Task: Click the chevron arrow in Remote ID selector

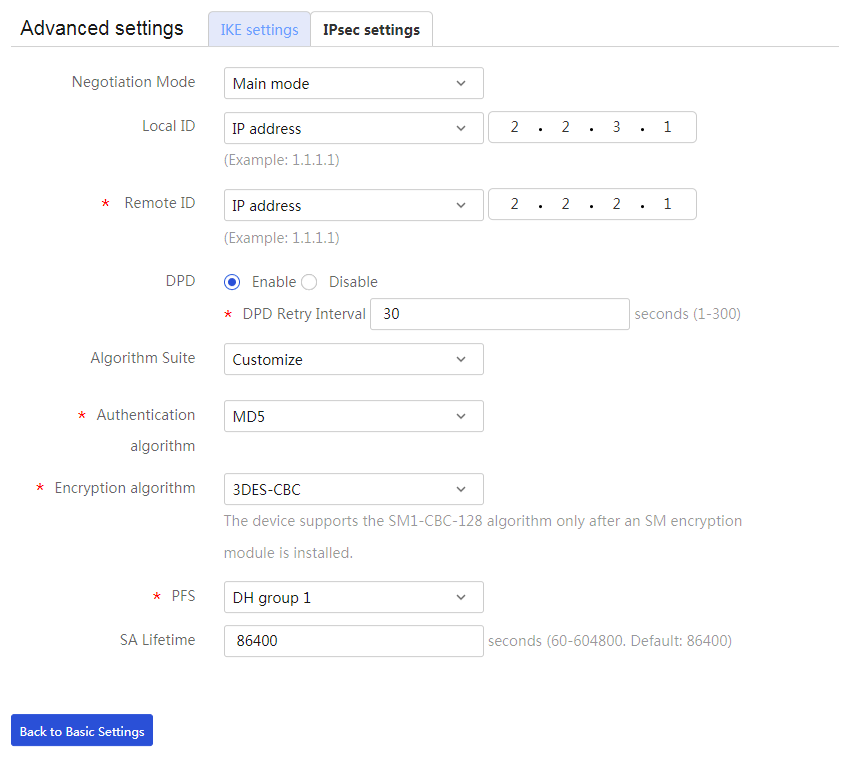Action: click(x=461, y=206)
